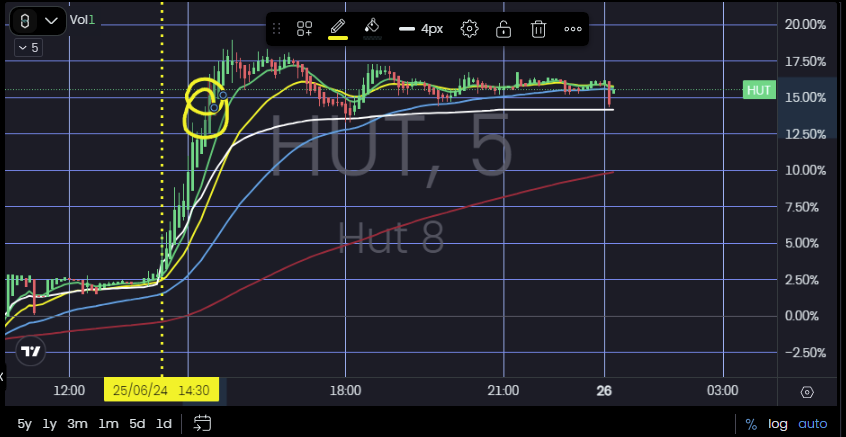This screenshot has height=437, width=846.
Task: Open chart axis settings gear at bottom right
Action: [807, 391]
